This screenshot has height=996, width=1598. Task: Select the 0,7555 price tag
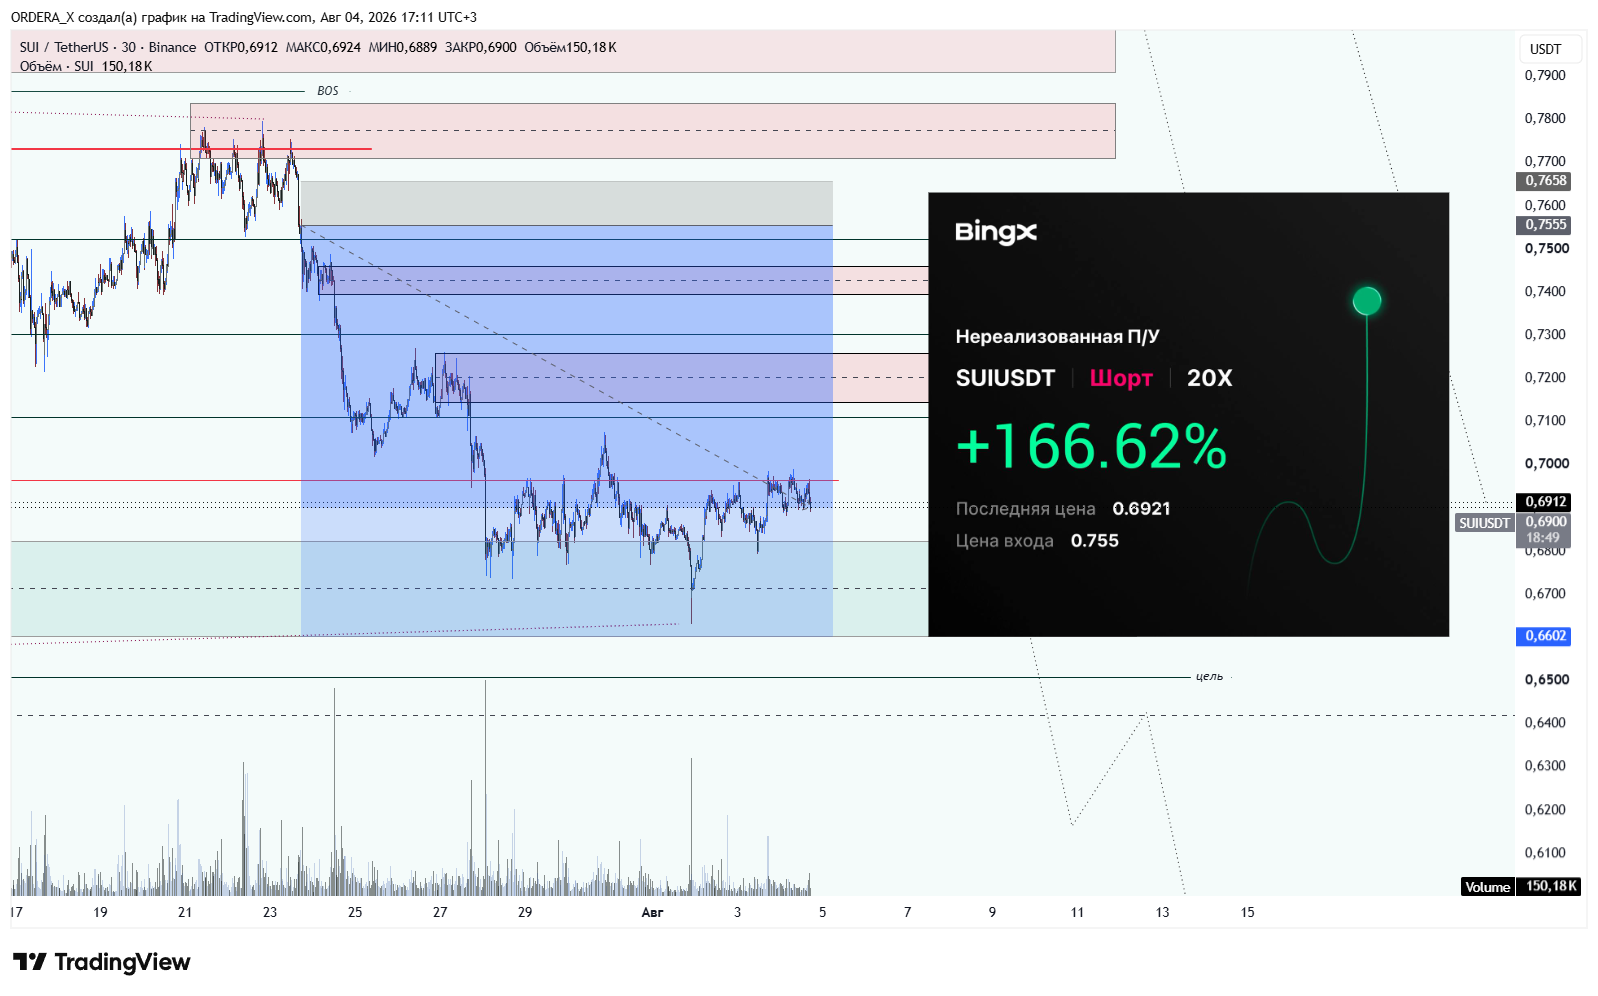1545,225
